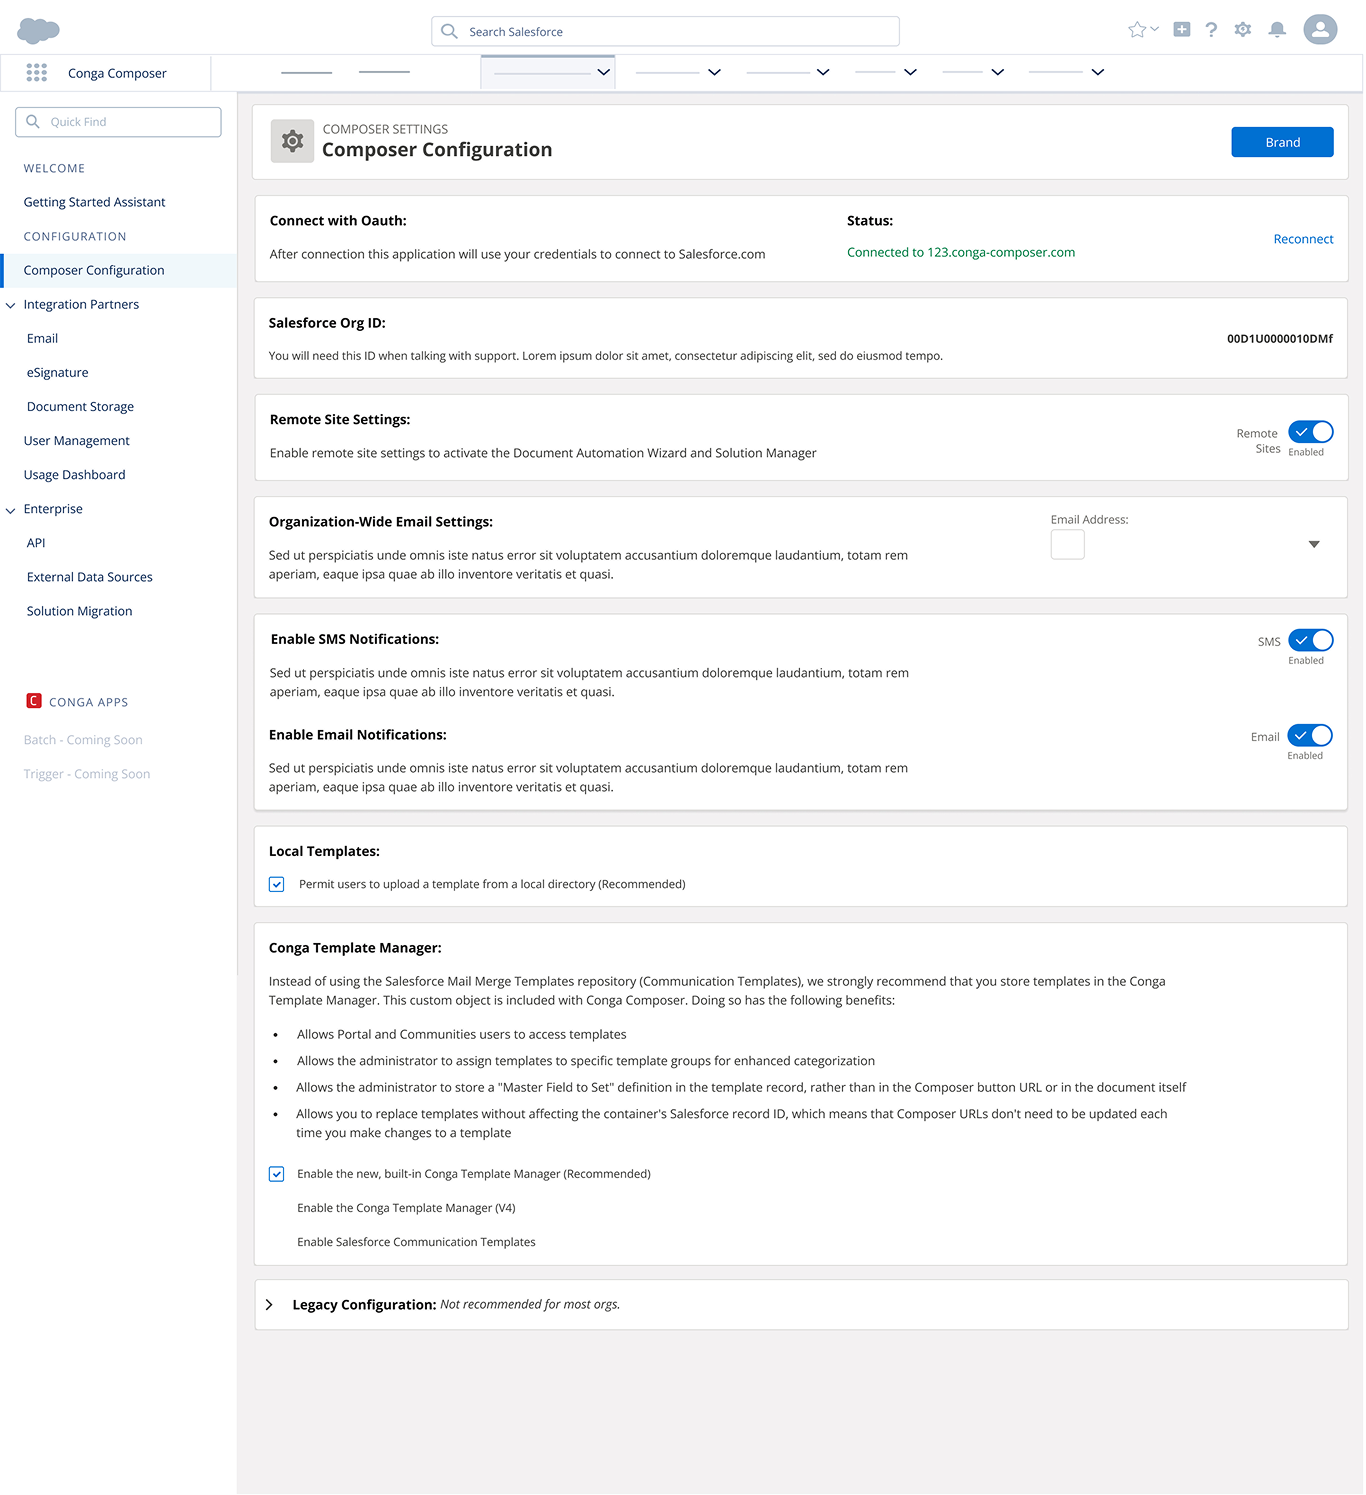Open the second nav tab chevron
The width and height of the screenshot is (1366, 1495).
[714, 72]
